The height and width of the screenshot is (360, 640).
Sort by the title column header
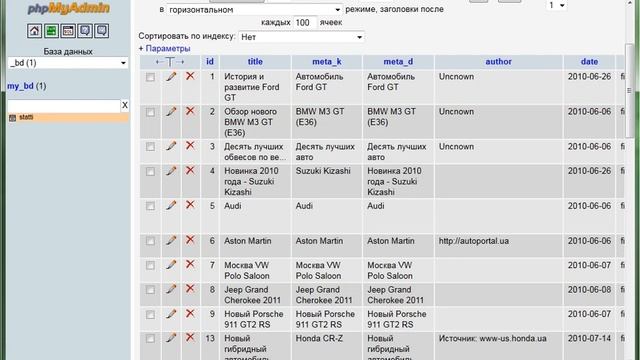255,62
